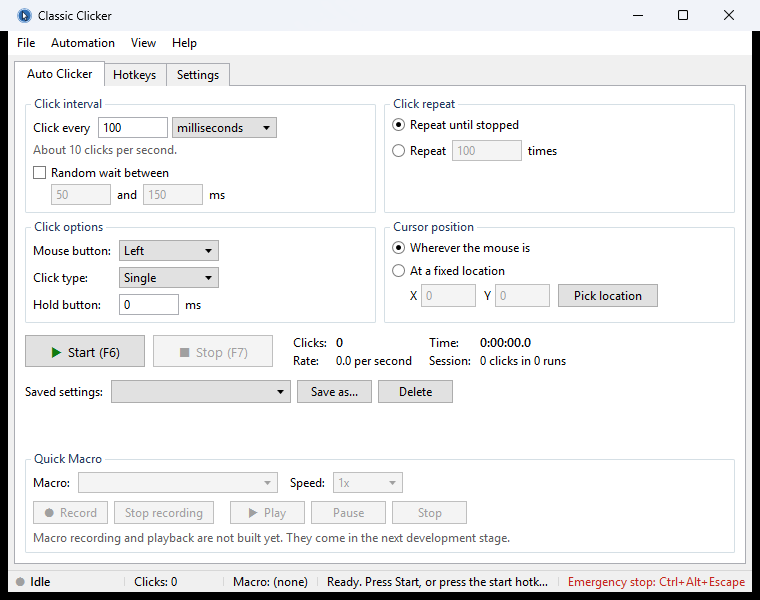Click the Click every interval field
The height and width of the screenshot is (600, 760).
(133, 127)
